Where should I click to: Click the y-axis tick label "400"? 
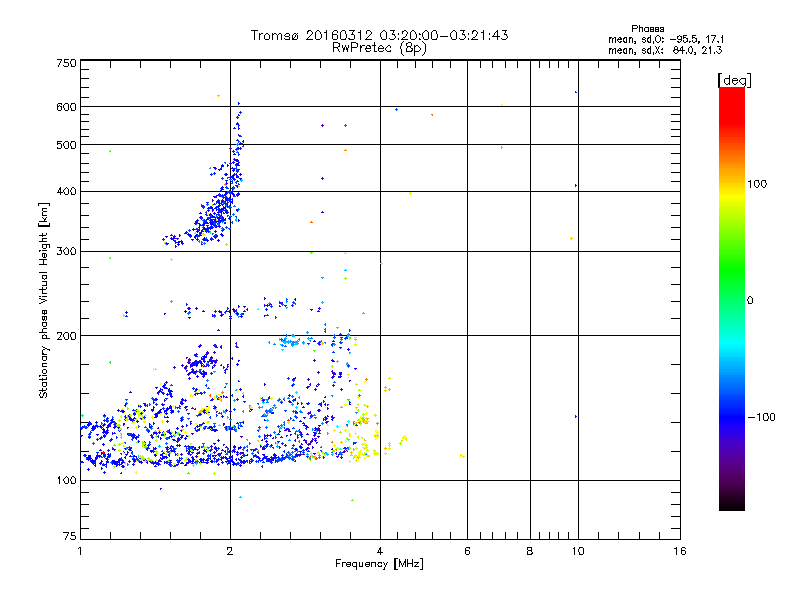[66, 192]
